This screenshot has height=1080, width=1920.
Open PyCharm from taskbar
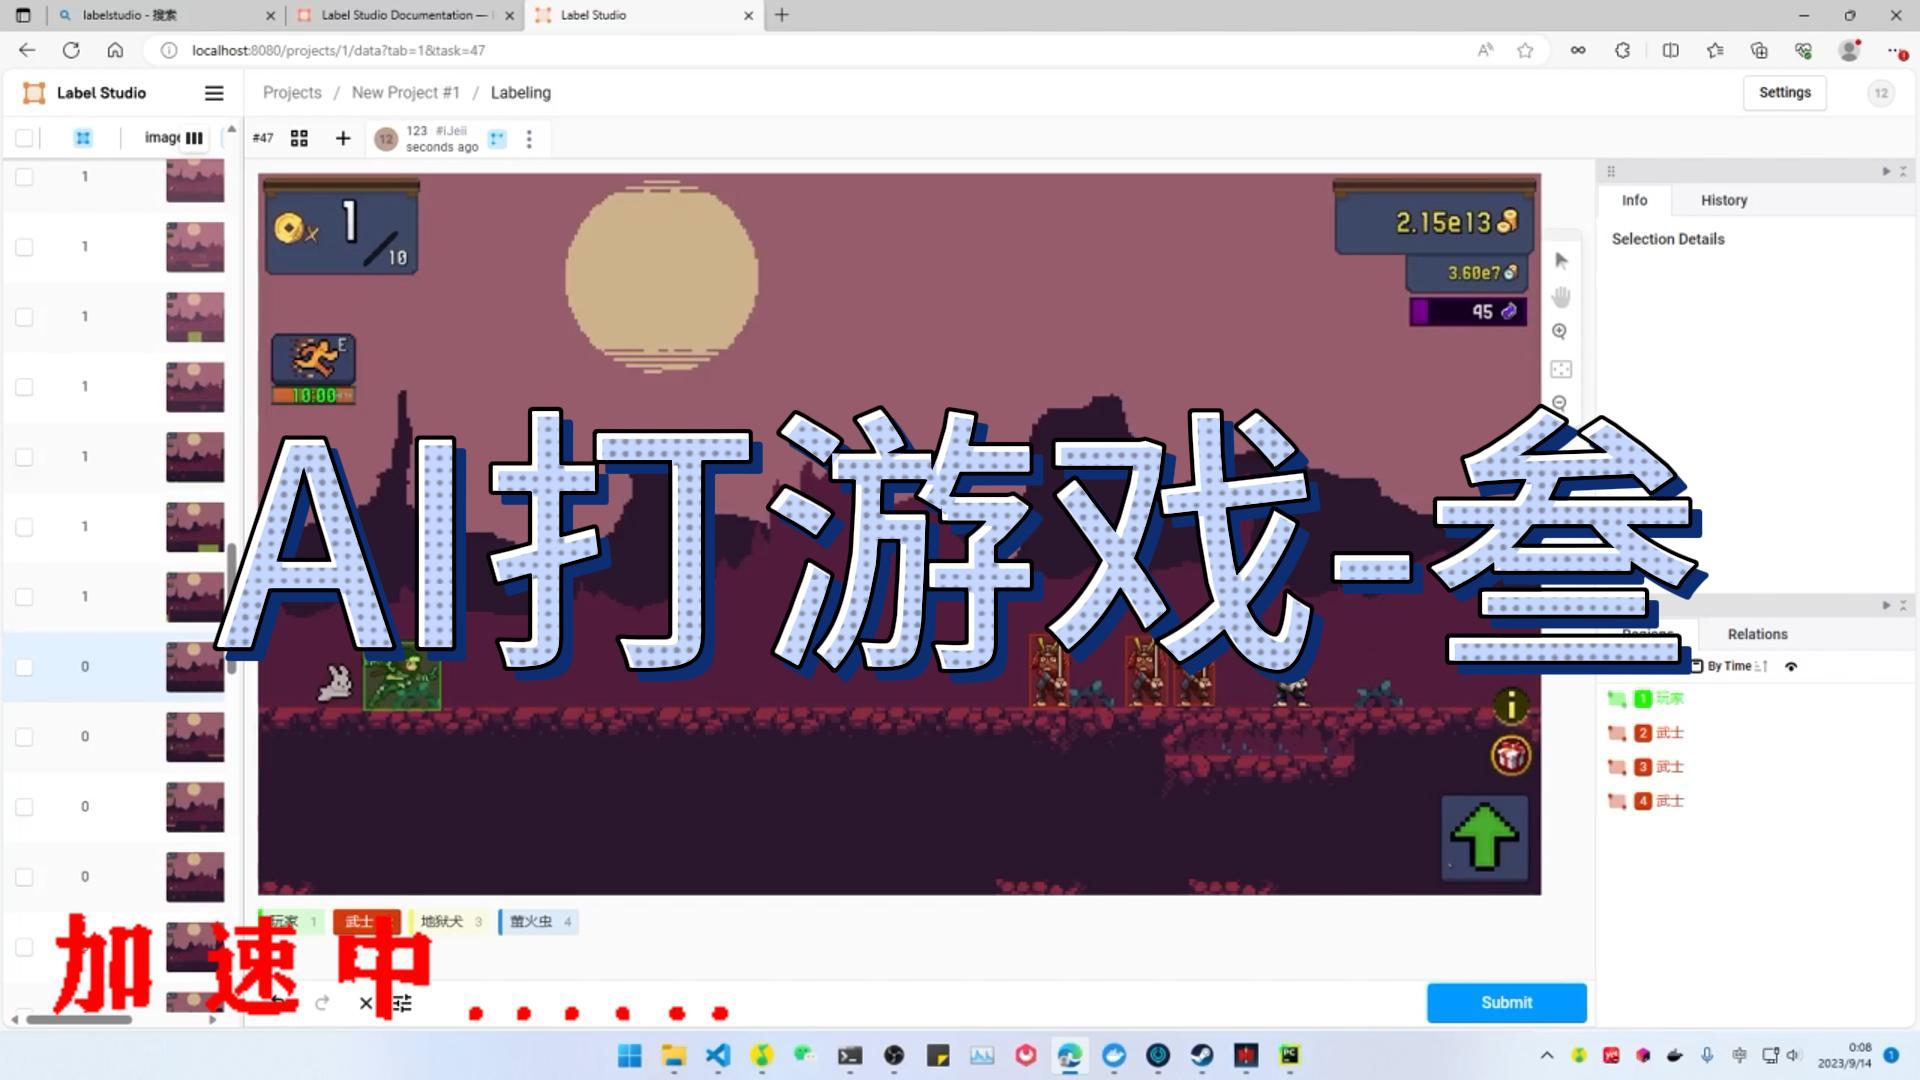click(x=1290, y=1056)
